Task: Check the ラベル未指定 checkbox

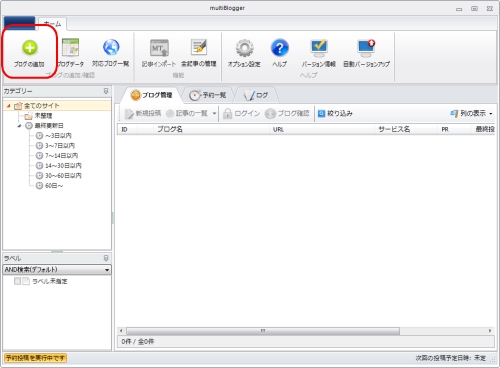Action: pos(17,281)
